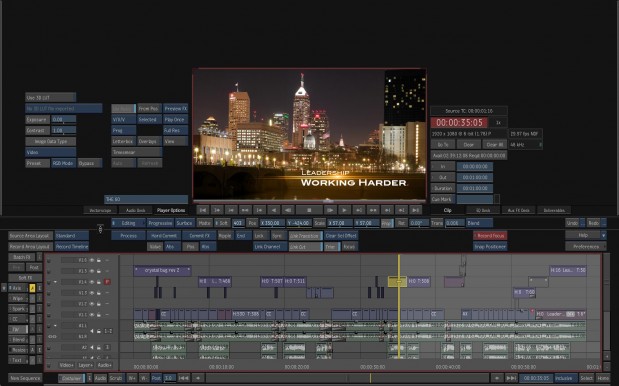The image size is (619, 386).
Task: Switch to the Aux FX Desk tab
Action: pos(518,210)
